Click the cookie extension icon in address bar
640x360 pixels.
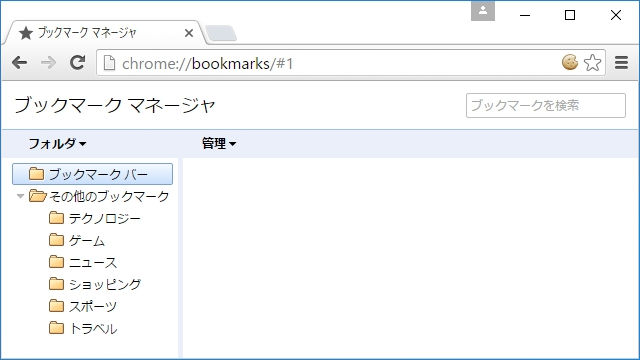click(570, 62)
